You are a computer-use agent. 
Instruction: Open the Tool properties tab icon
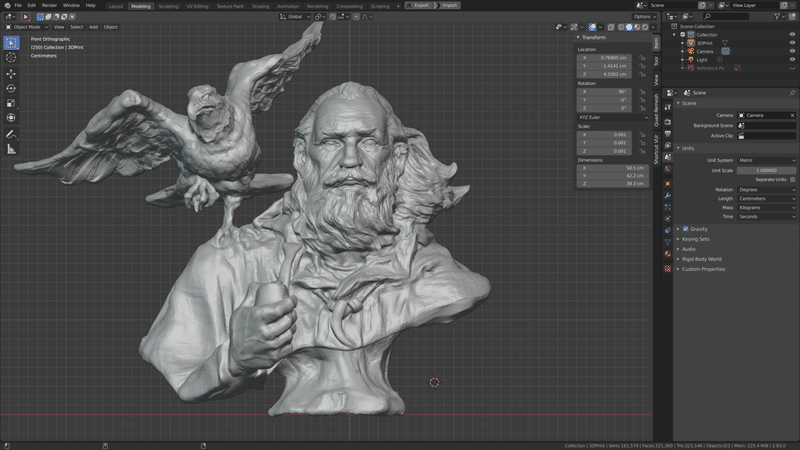(x=668, y=107)
